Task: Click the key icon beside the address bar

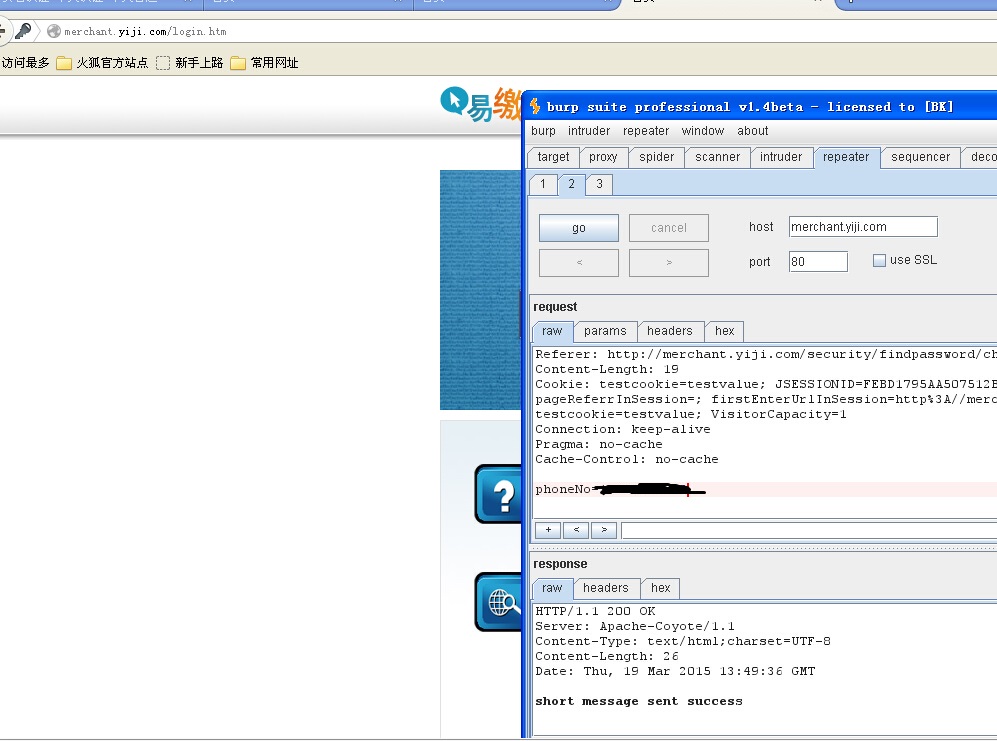Action: (23, 31)
